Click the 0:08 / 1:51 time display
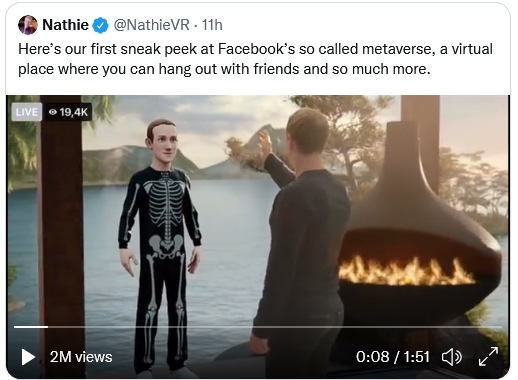 coord(393,357)
